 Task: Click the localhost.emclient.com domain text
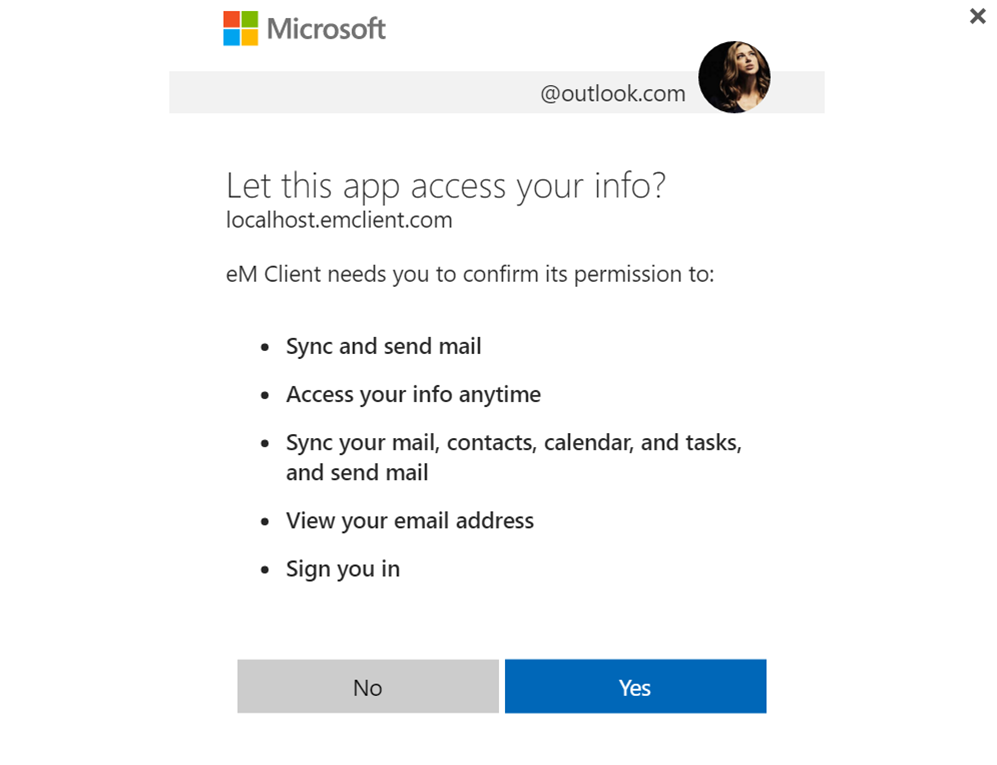click(340, 220)
